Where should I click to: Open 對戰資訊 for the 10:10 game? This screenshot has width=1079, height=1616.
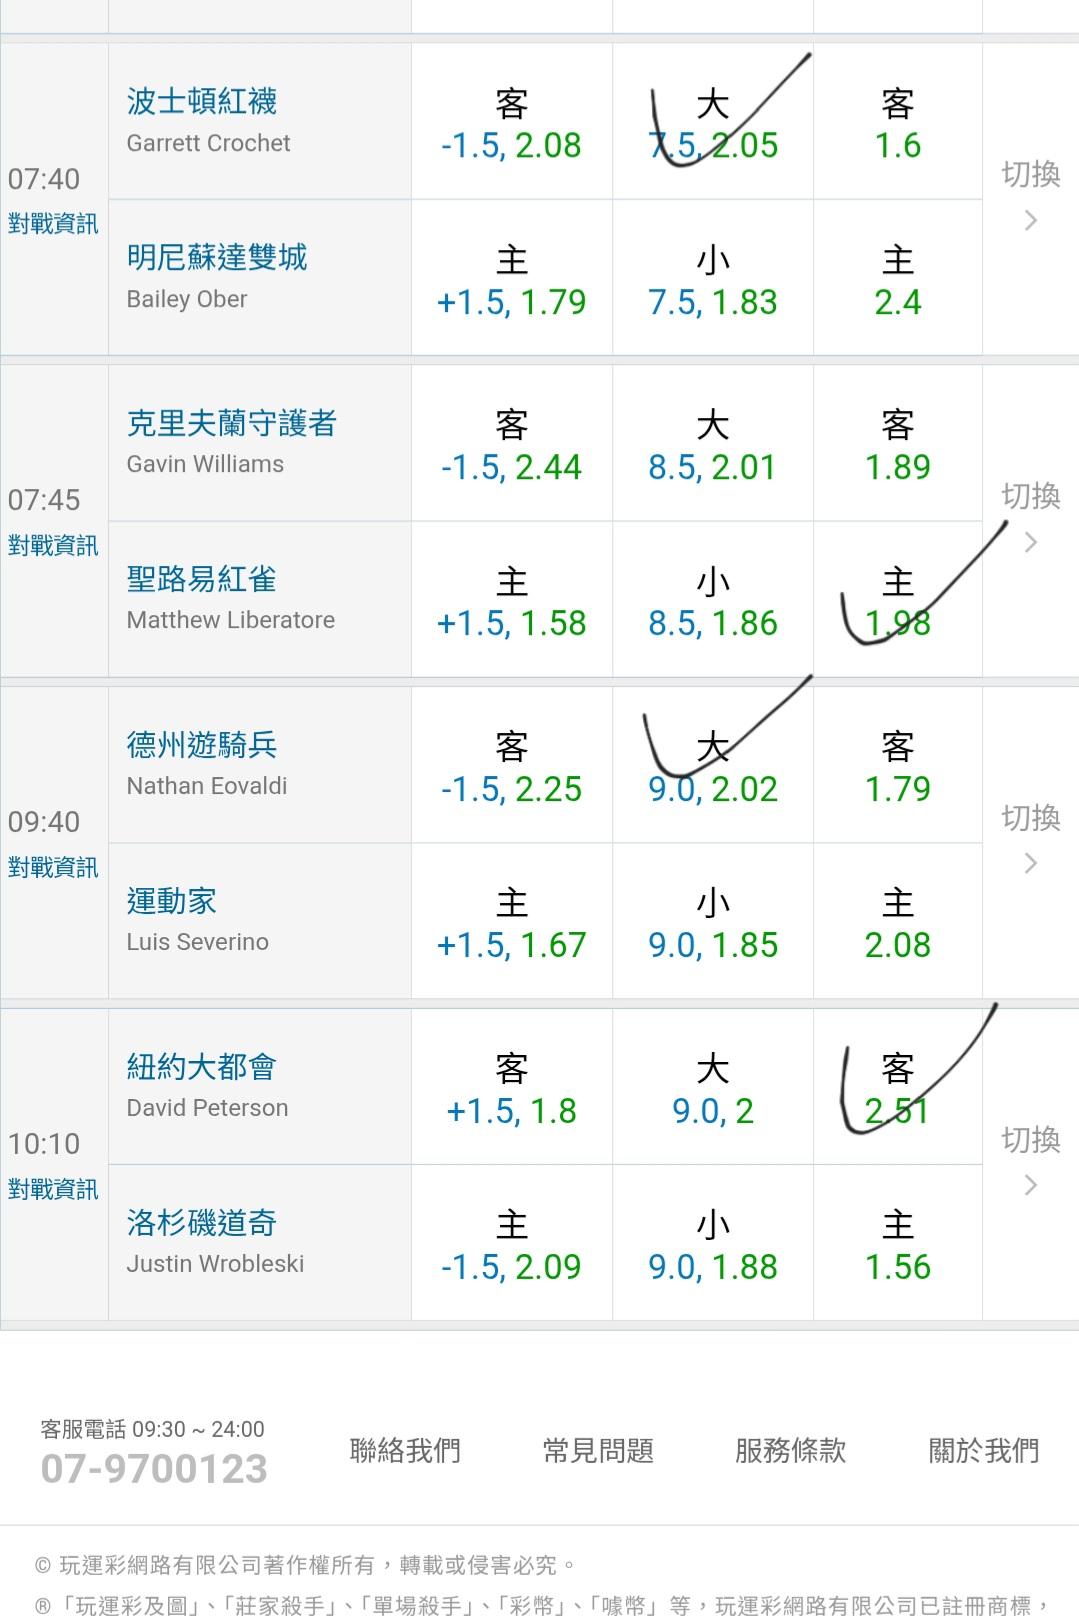click(53, 1190)
